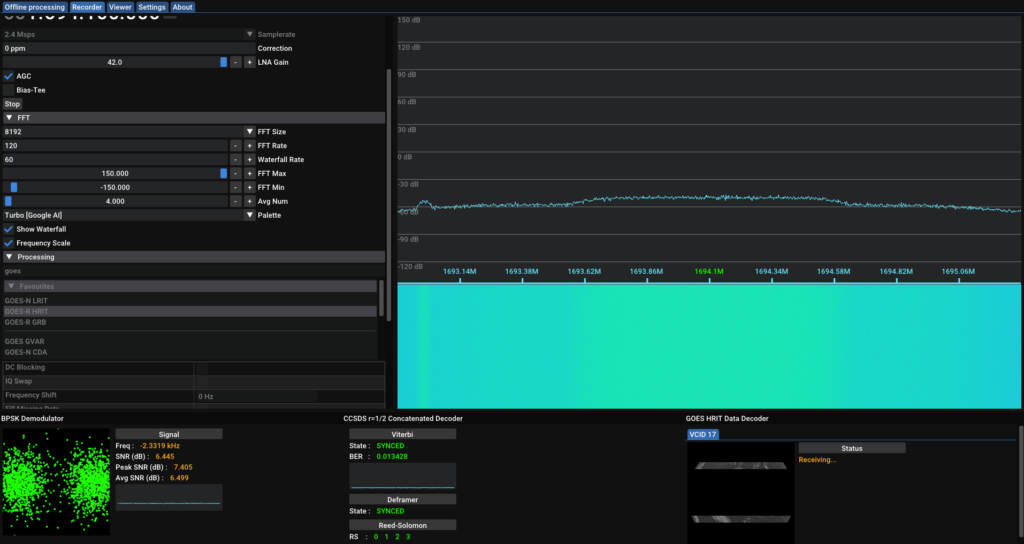Decrease Waterfall Rate with minus button
1024x544 pixels.
coord(236,160)
